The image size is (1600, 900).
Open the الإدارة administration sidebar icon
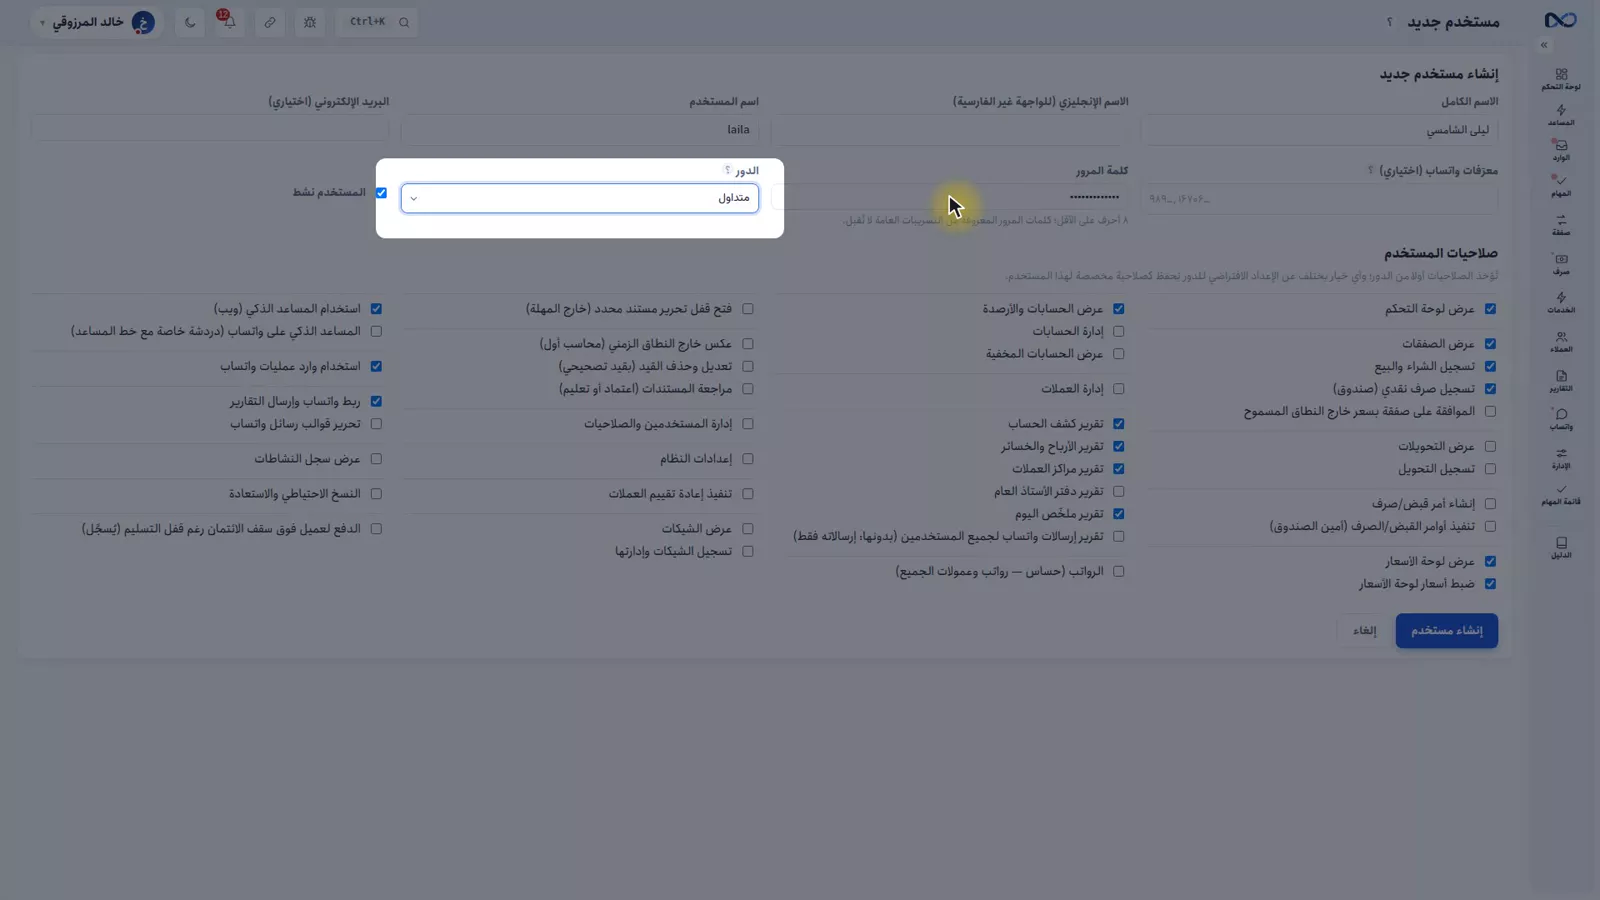1561,457
